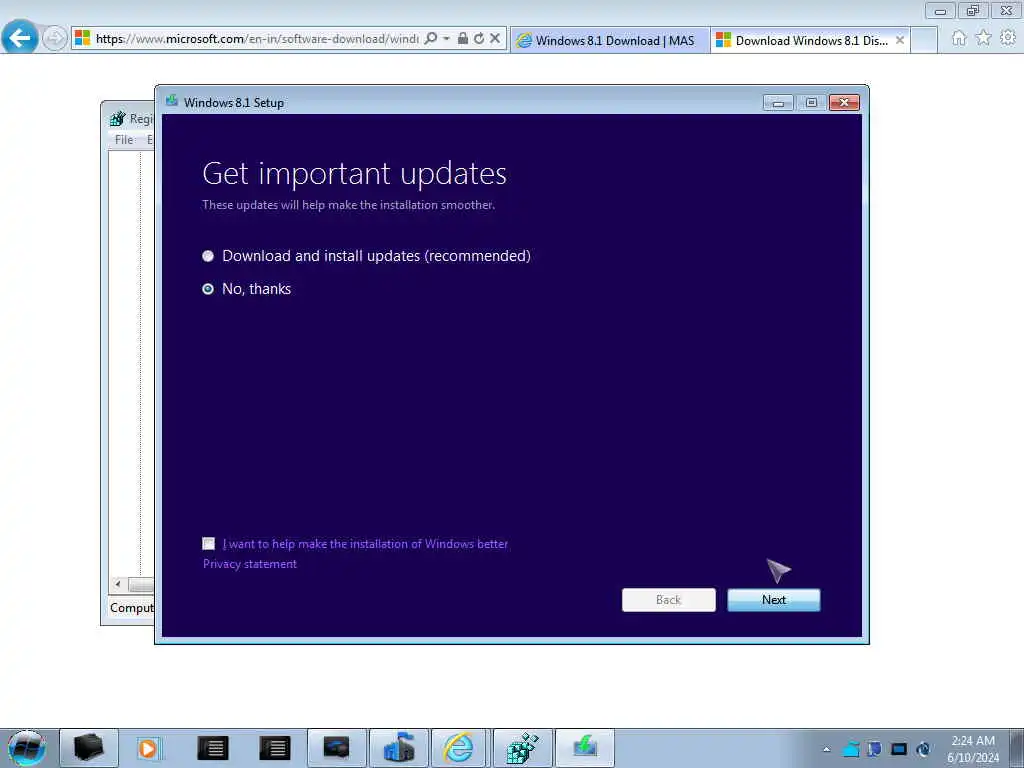The height and width of the screenshot is (768, 1024).
Task: Click the browser forward arrow
Action: click(x=55, y=38)
